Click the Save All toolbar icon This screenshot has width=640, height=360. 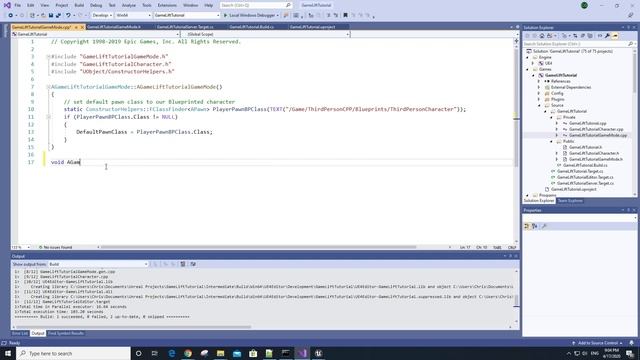coord(58,15)
